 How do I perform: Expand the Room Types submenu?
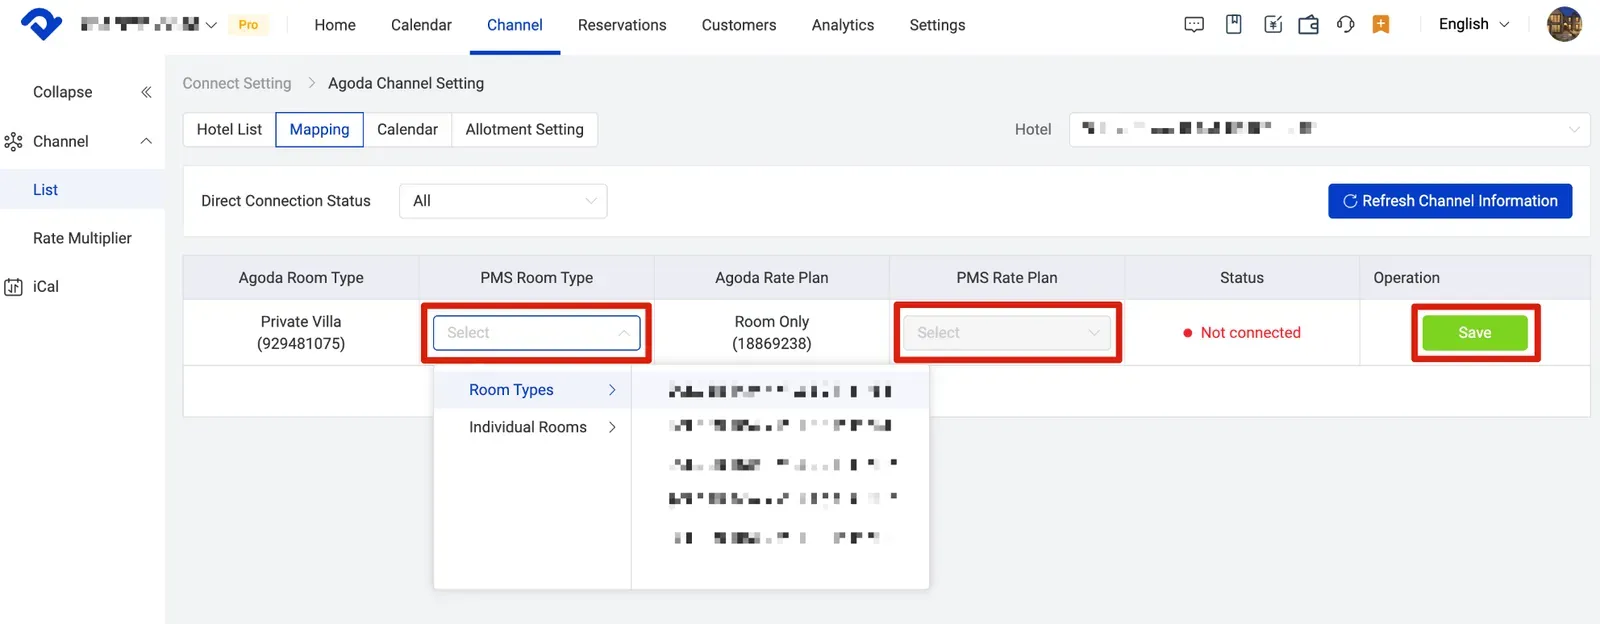tap(532, 390)
